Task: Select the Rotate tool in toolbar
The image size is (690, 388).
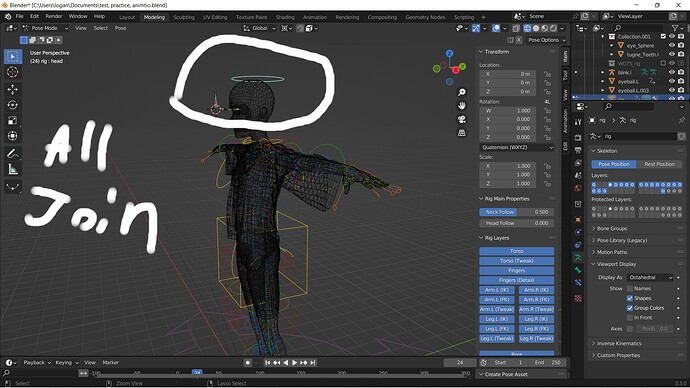Action: [13, 105]
